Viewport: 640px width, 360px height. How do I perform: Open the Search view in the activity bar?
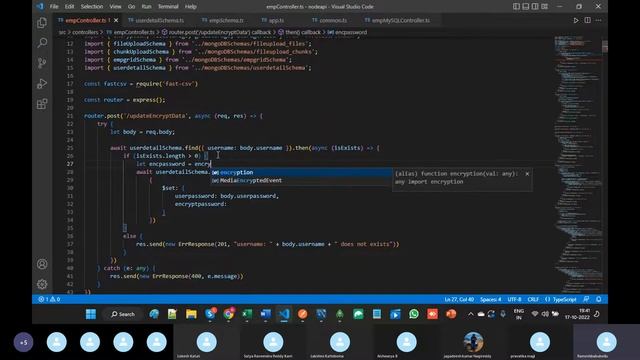click(42, 42)
